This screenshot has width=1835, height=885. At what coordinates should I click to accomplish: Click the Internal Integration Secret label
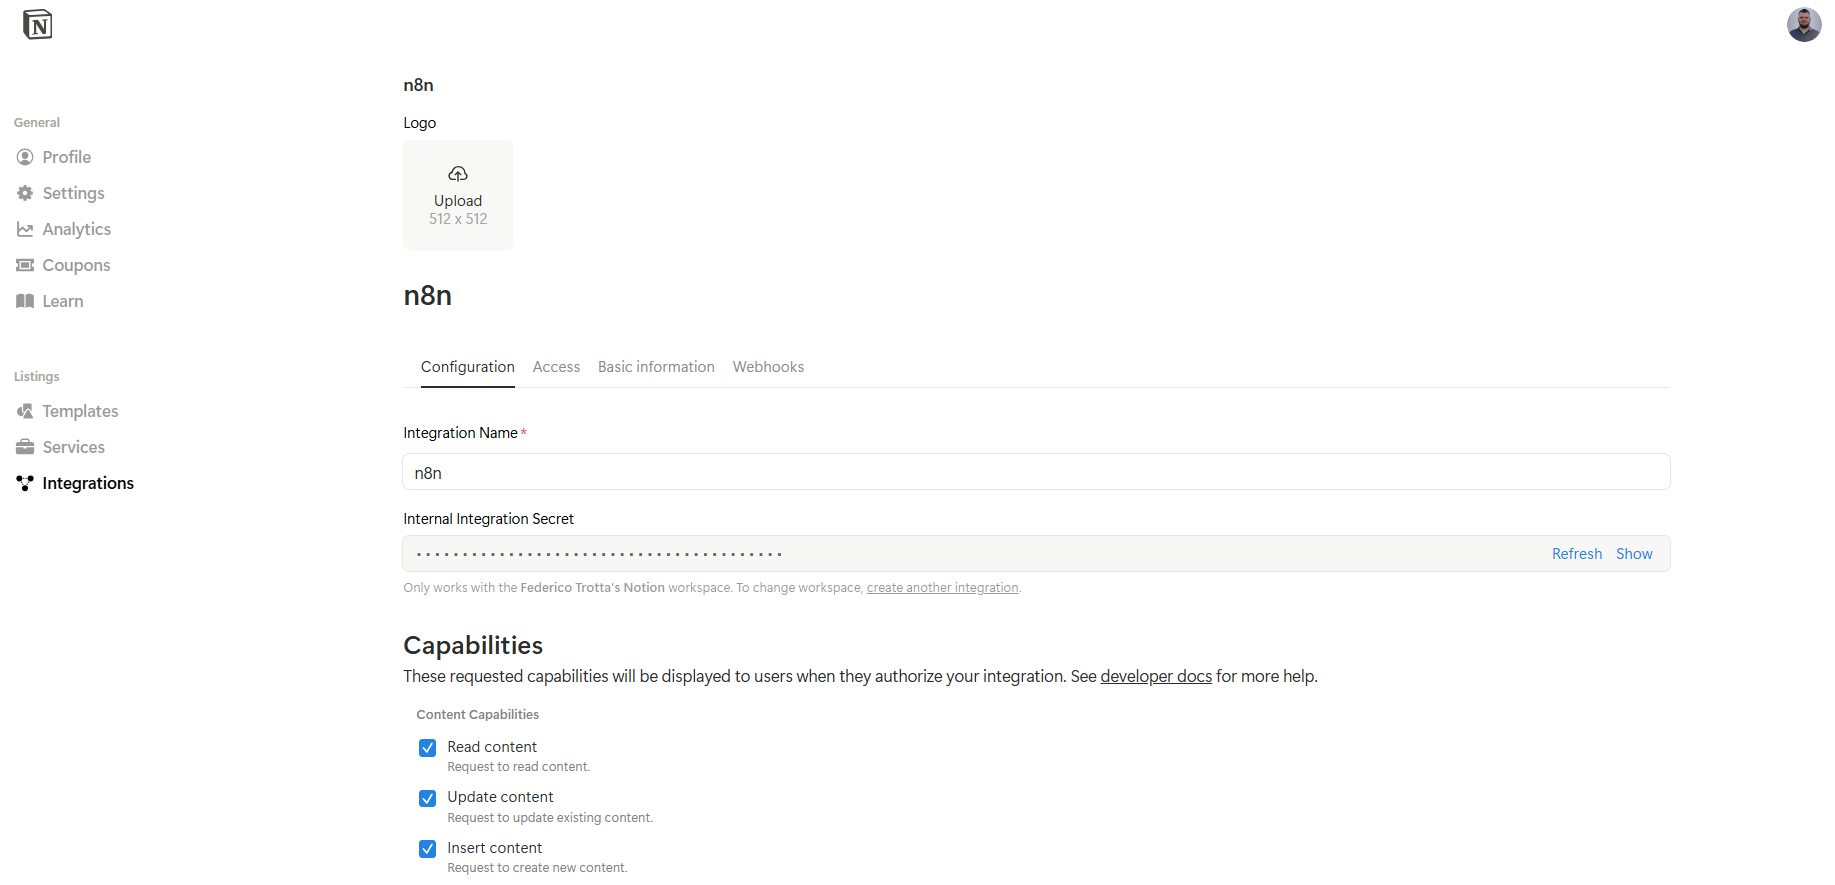point(488,519)
